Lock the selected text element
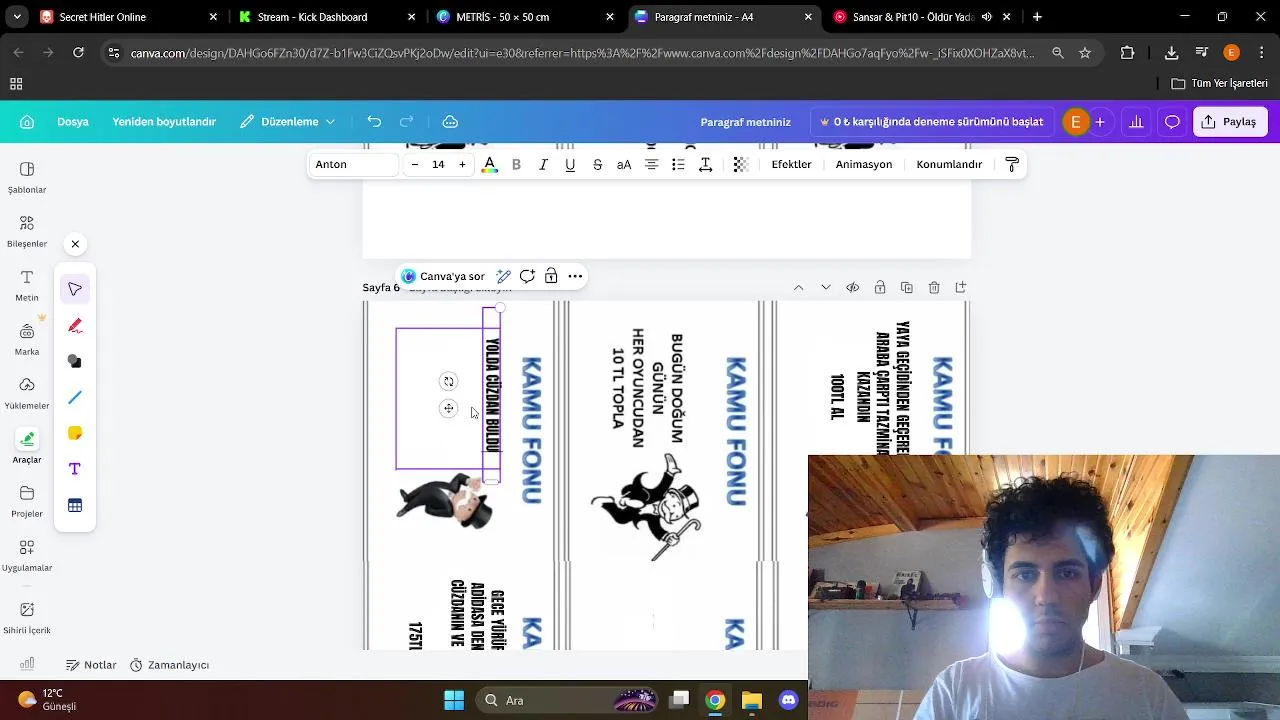This screenshot has height=720, width=1280. coord(551,276)
